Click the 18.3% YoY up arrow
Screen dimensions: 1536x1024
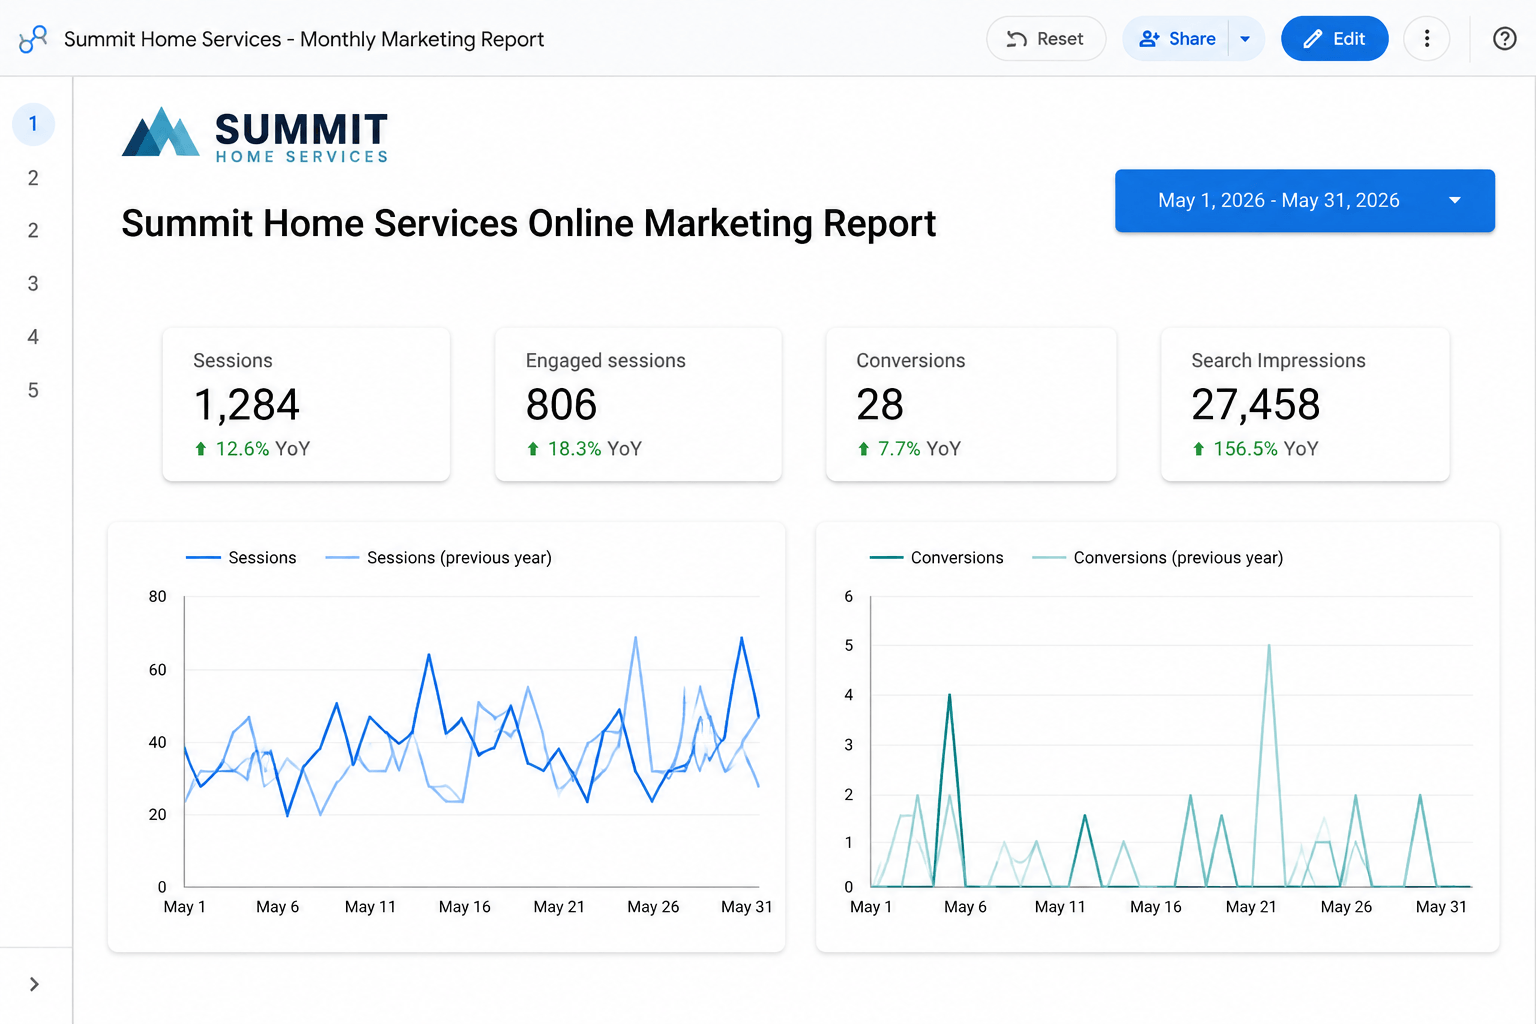[533, 449]
